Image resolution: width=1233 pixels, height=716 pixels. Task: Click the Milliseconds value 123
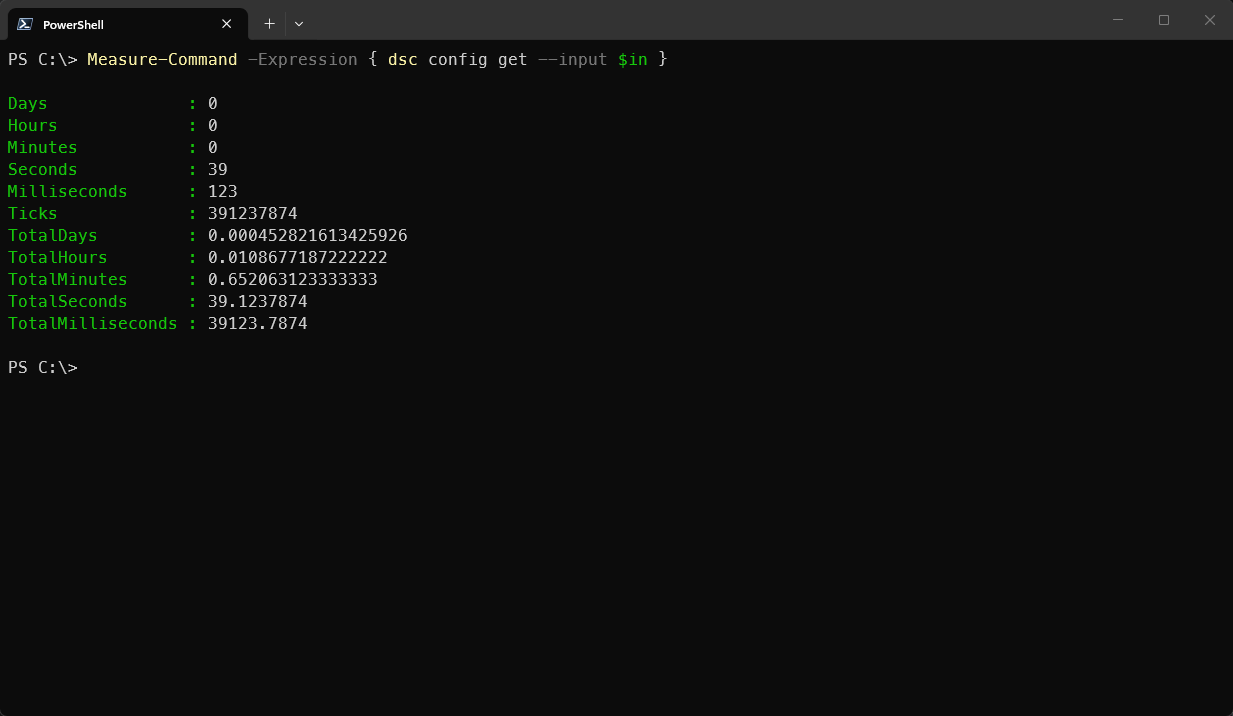223,192
